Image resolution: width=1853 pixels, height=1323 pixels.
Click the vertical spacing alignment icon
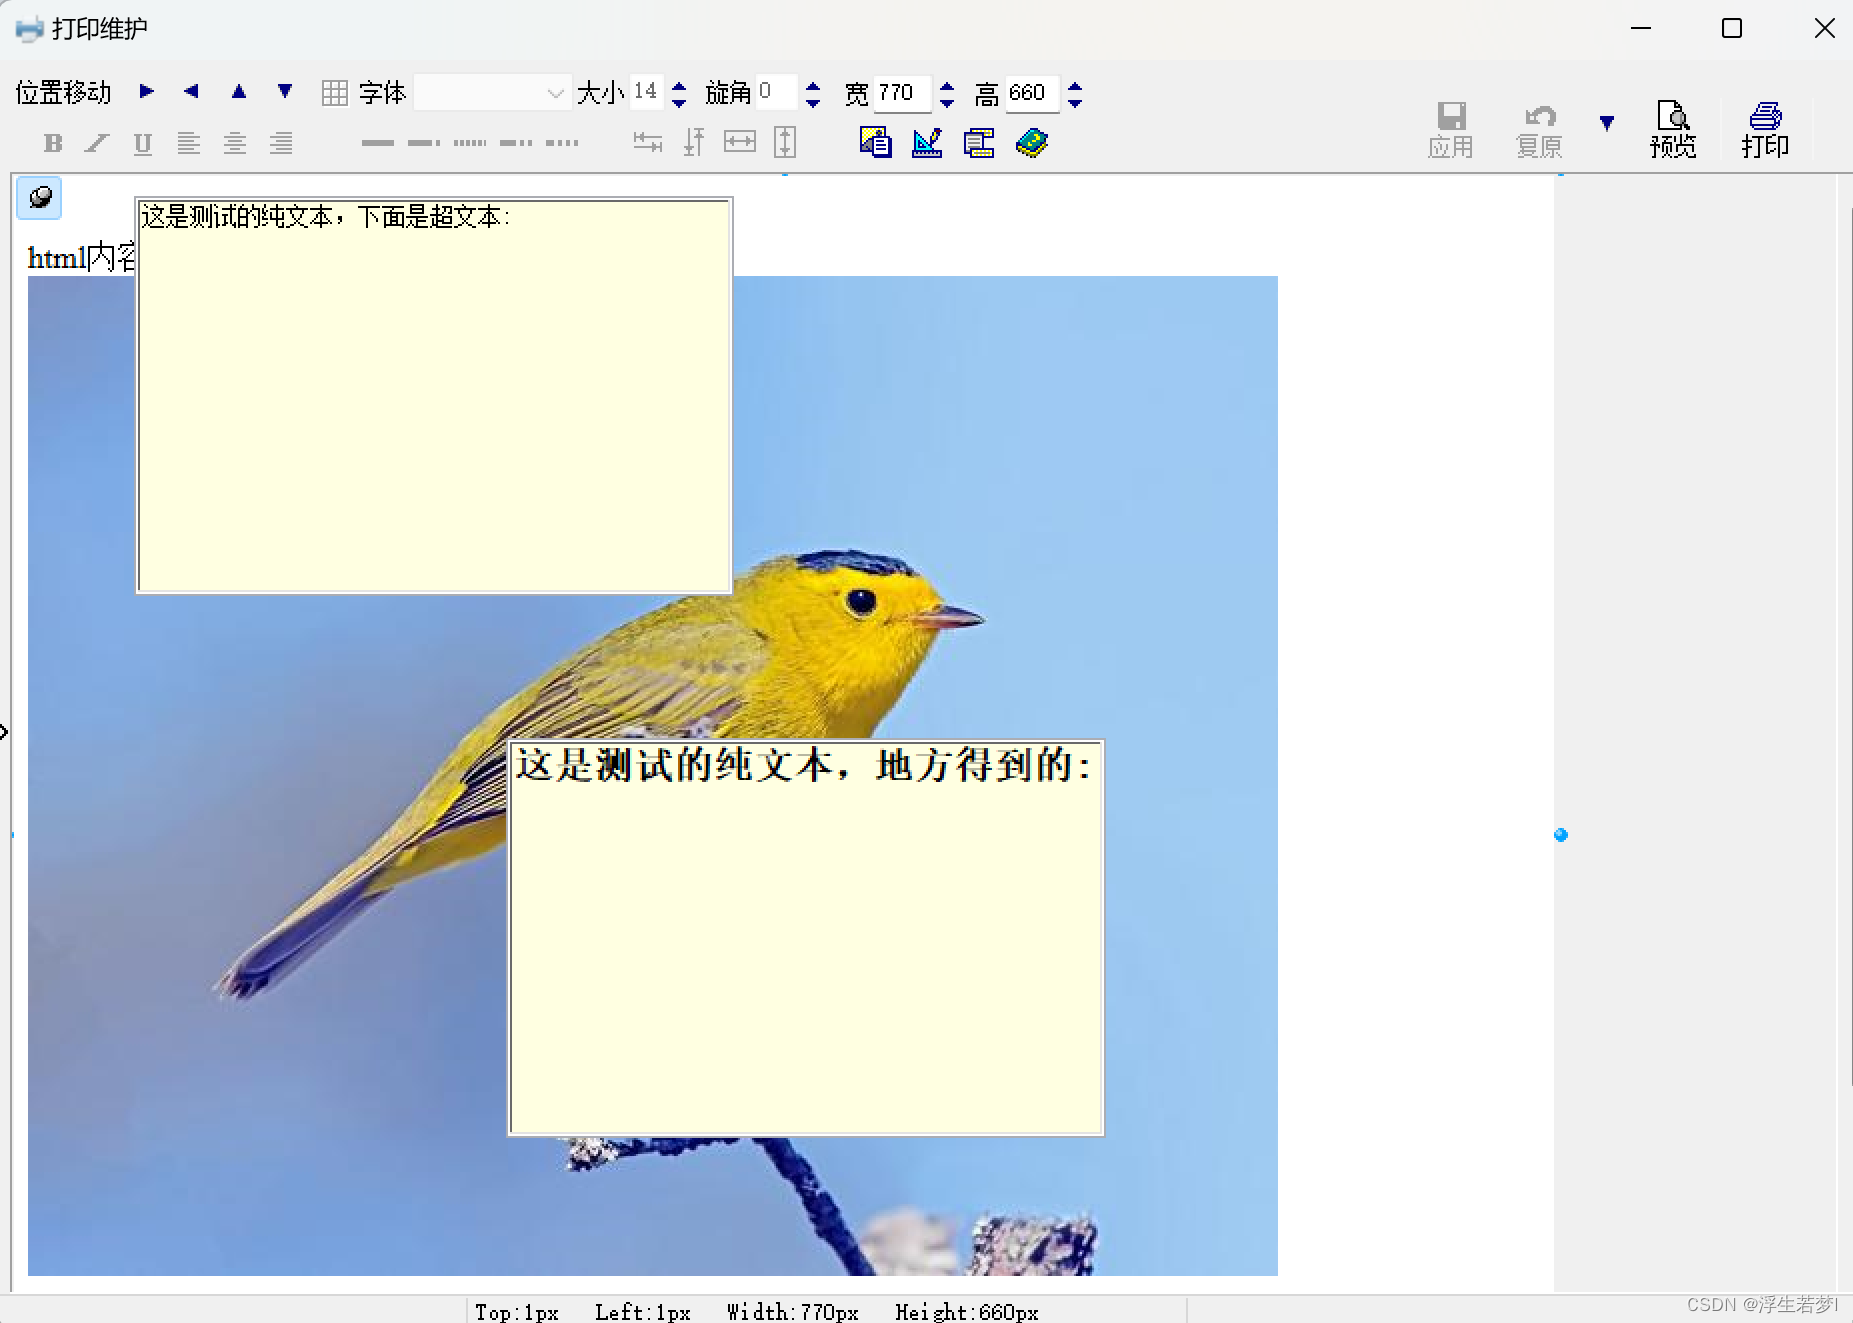click(693, 142)
